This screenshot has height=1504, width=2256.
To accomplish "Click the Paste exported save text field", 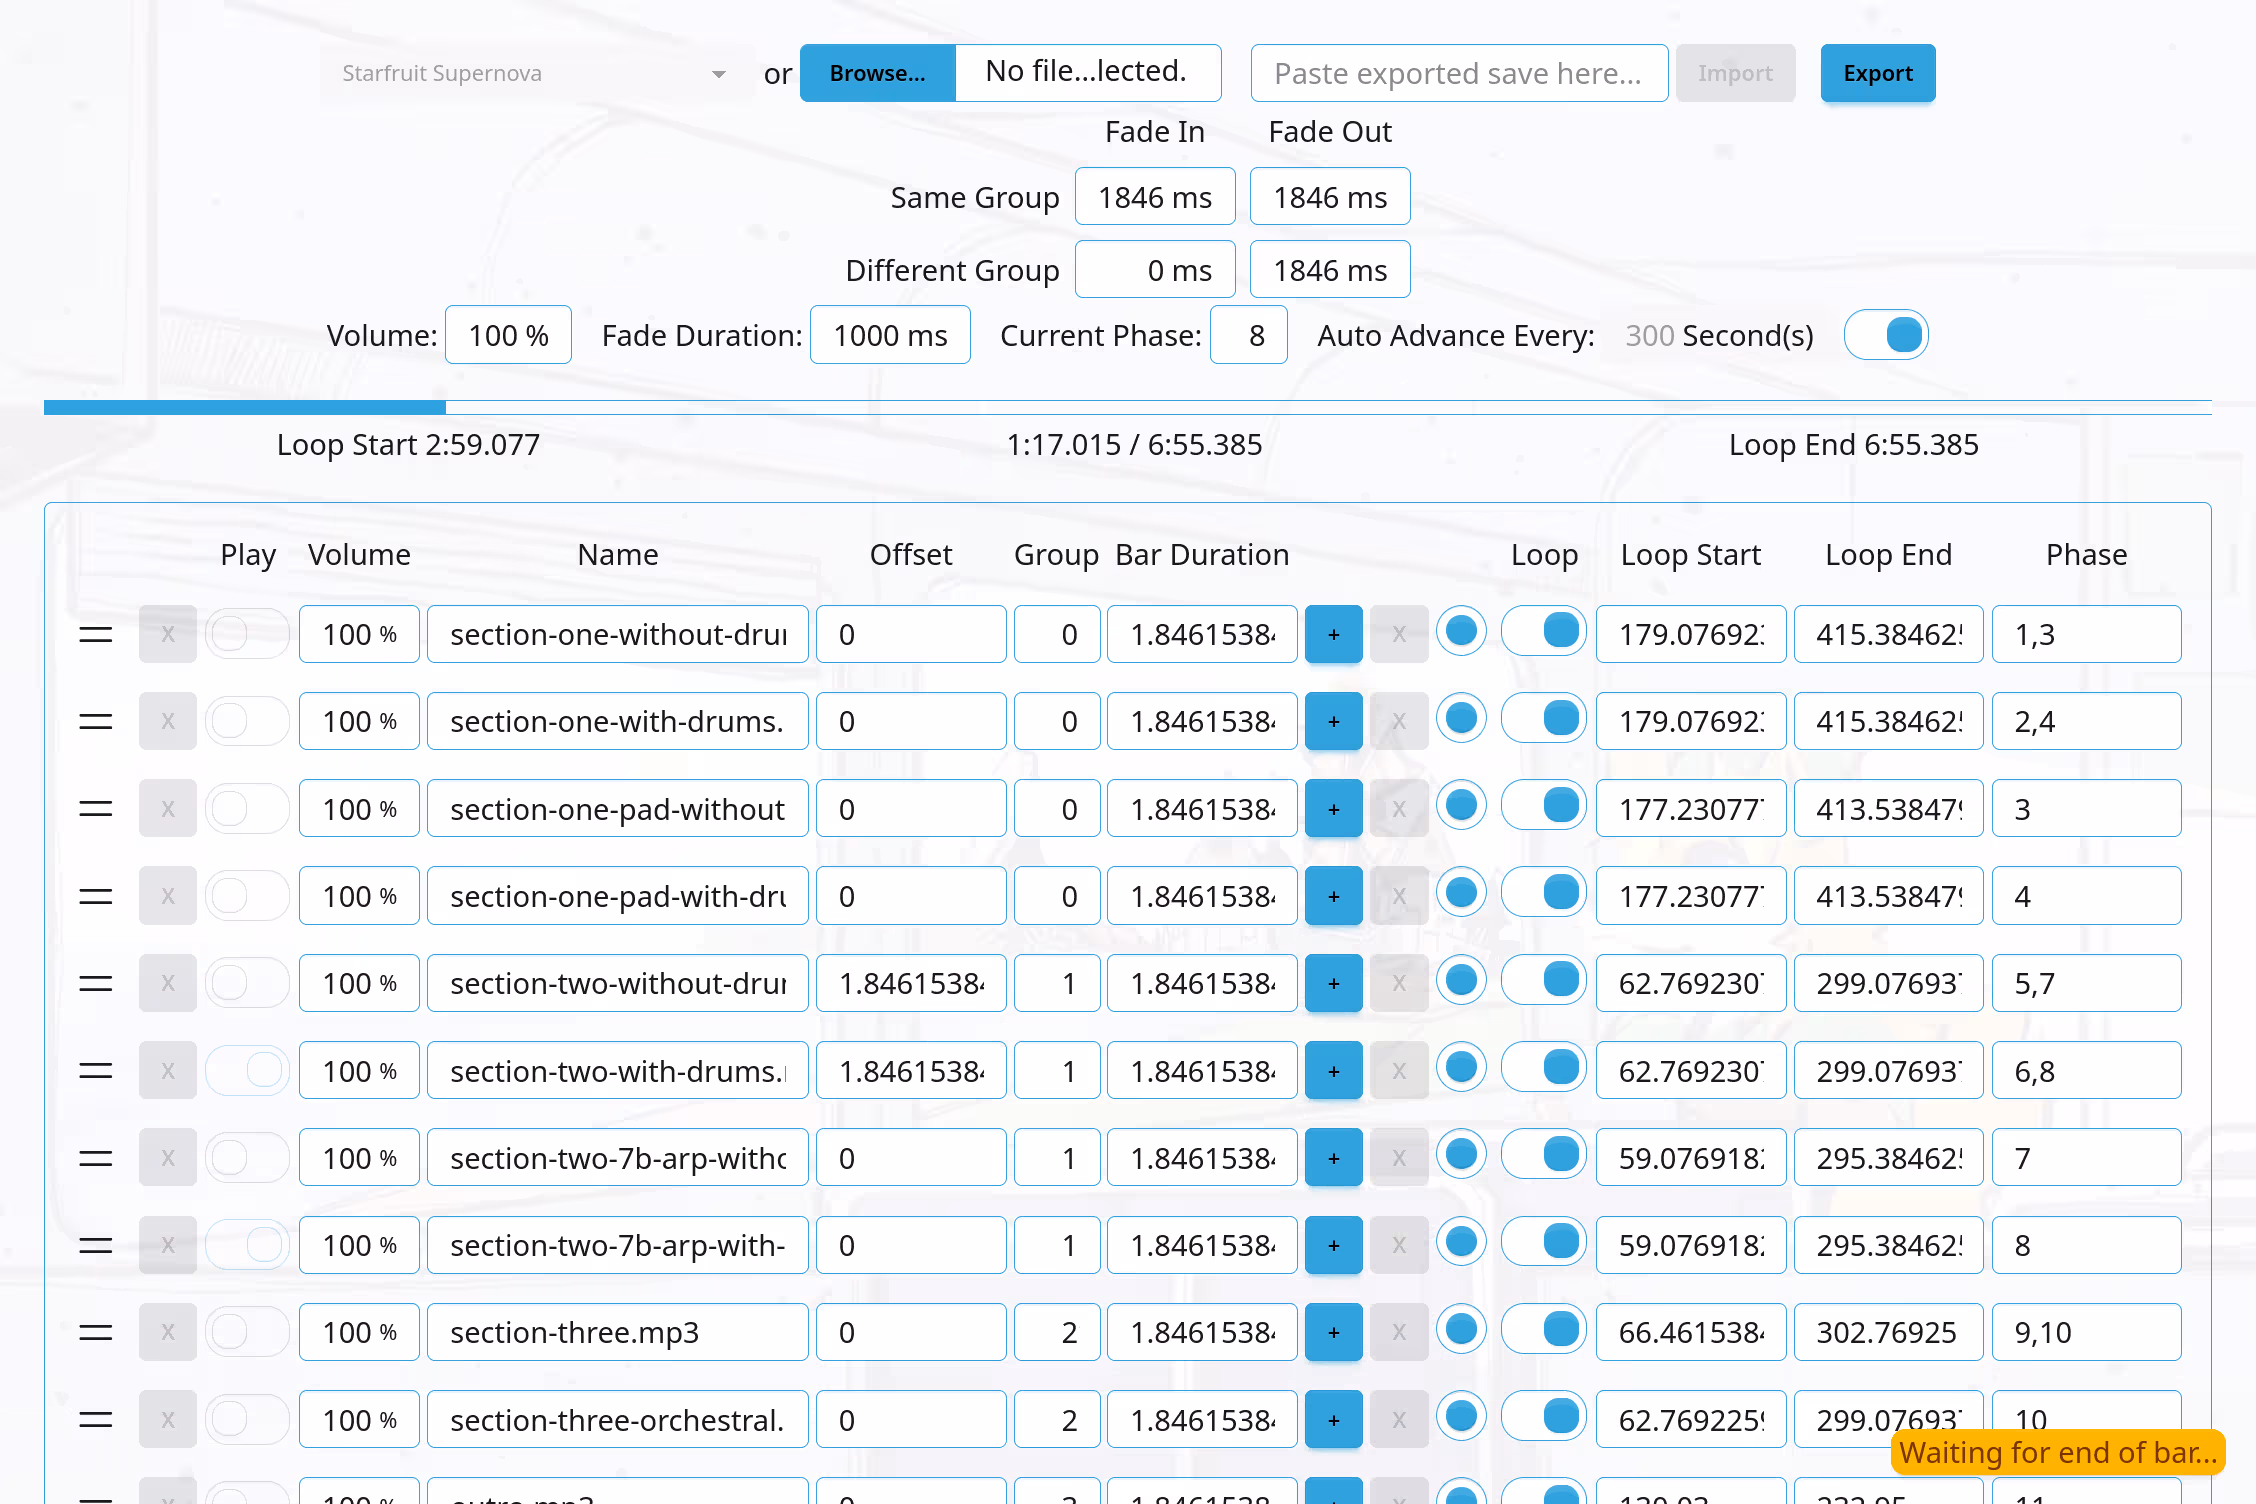I will tap(1459, 73).
